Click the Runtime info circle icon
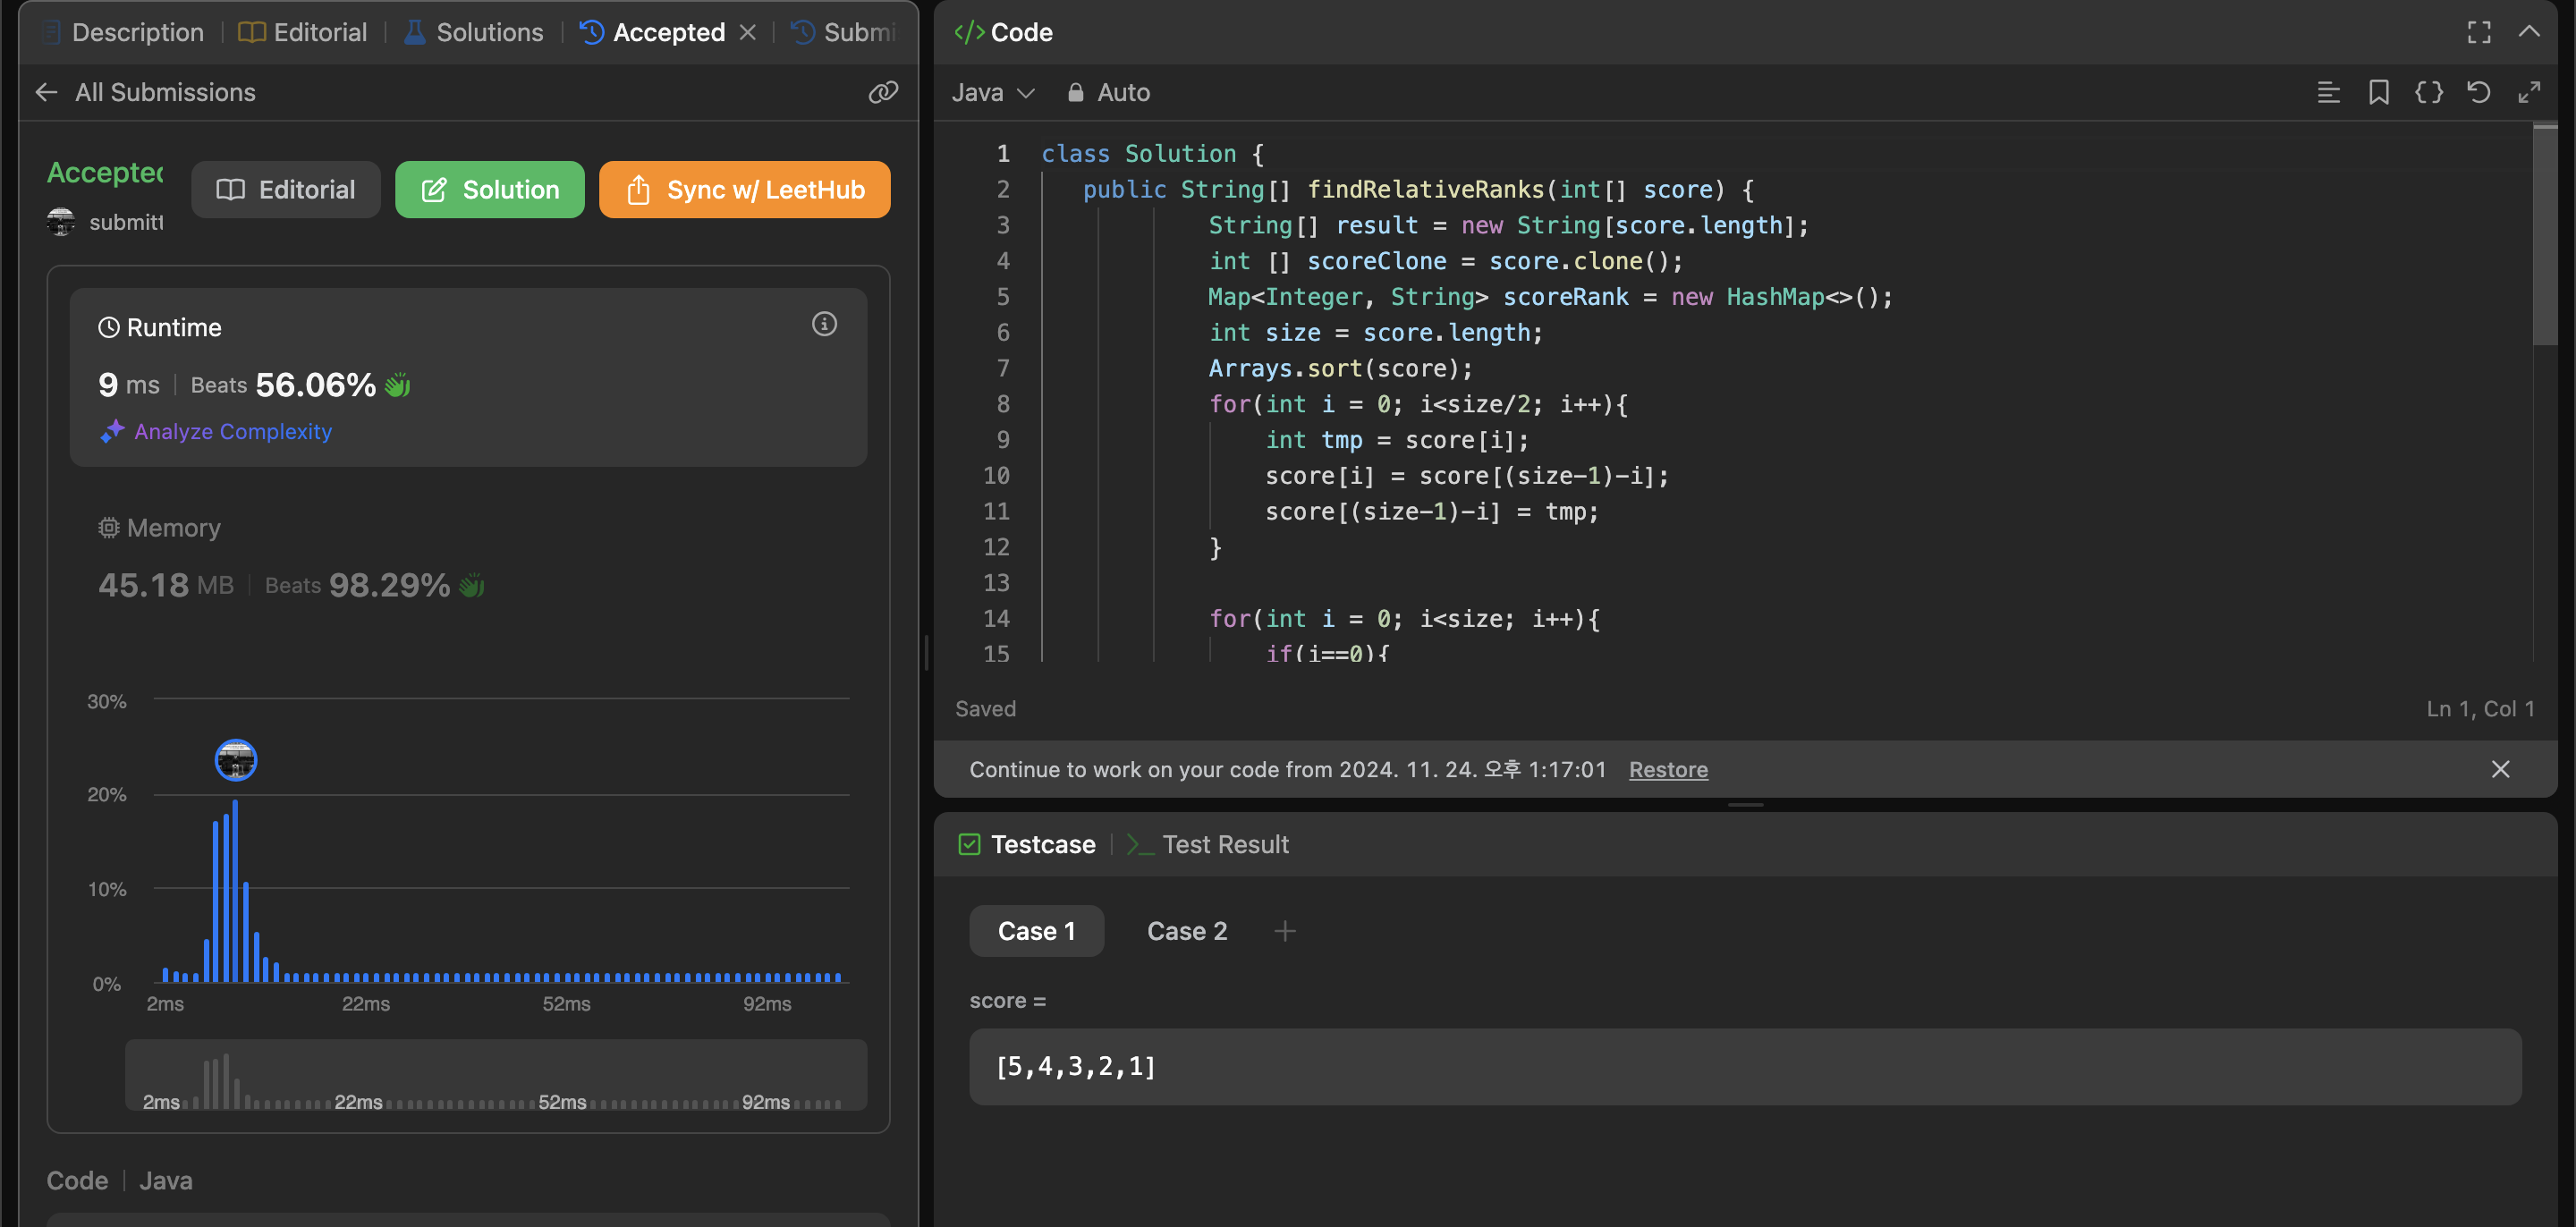Screen dimensions: 2576x1227 coord(824,324)
